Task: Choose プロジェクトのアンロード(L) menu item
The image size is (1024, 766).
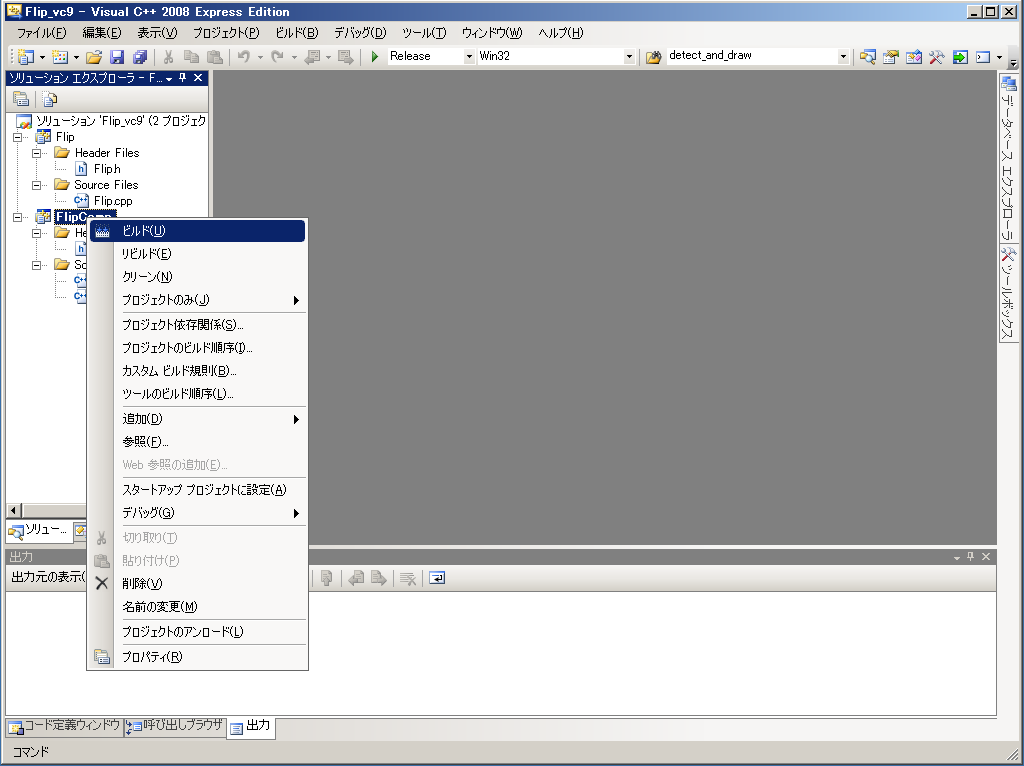Action: 197,631
